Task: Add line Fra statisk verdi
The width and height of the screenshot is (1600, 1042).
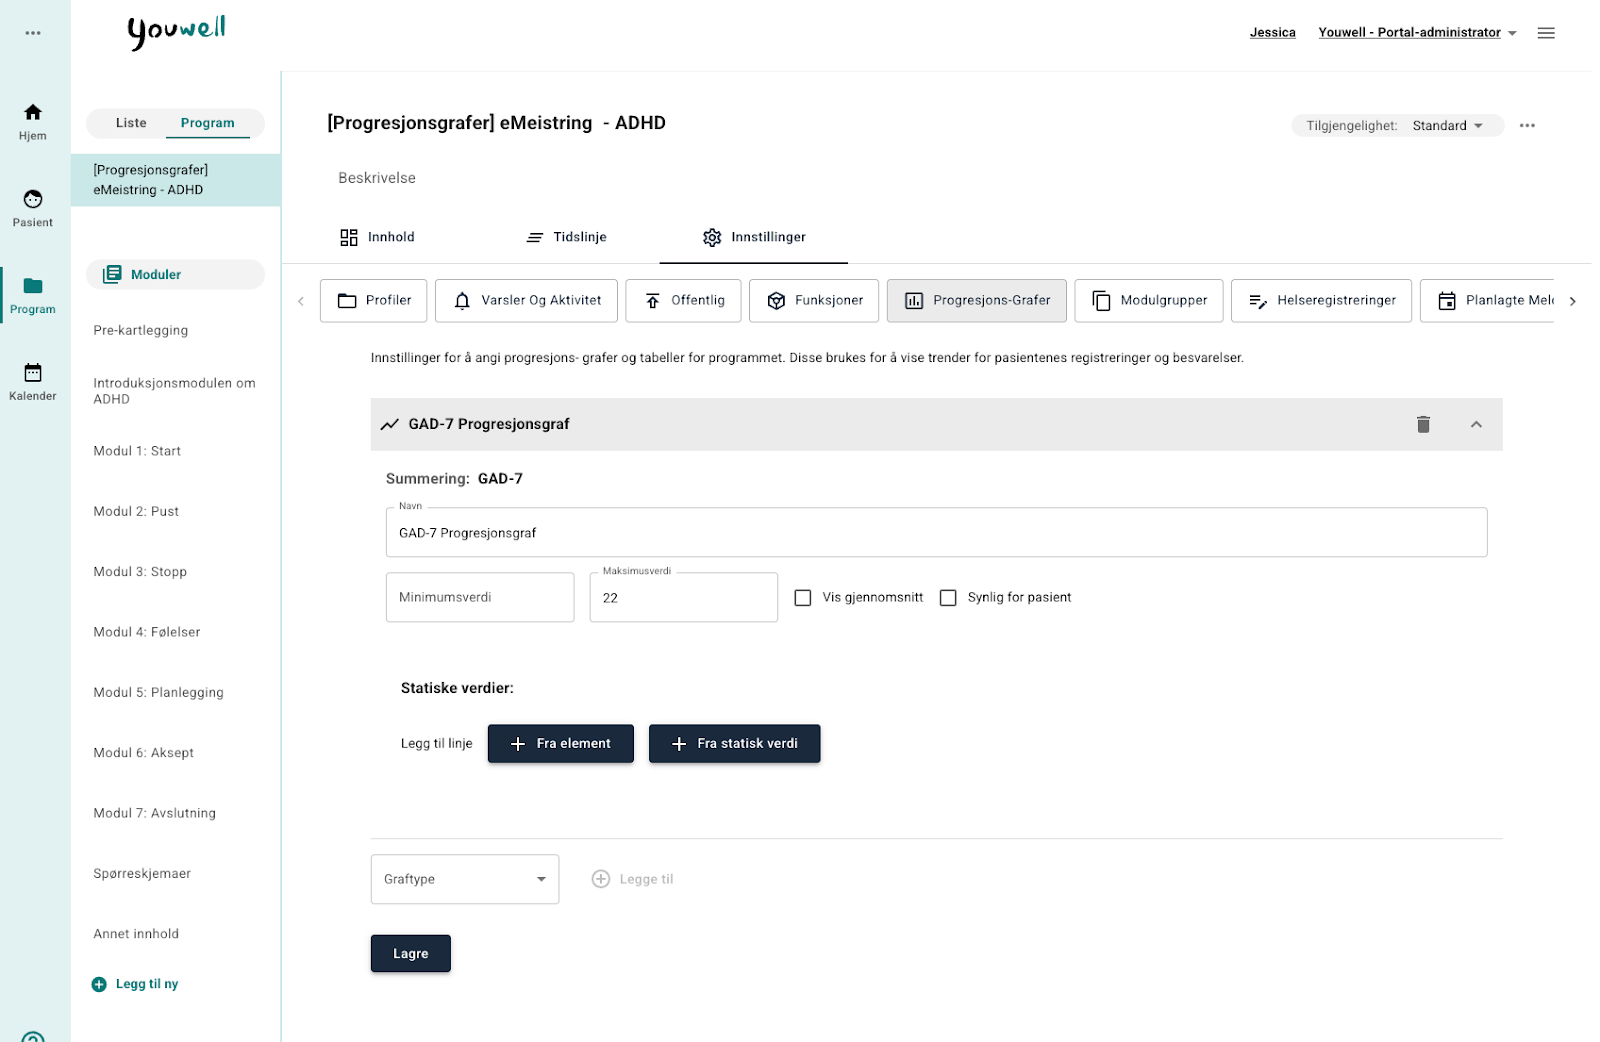Action: 735,744
